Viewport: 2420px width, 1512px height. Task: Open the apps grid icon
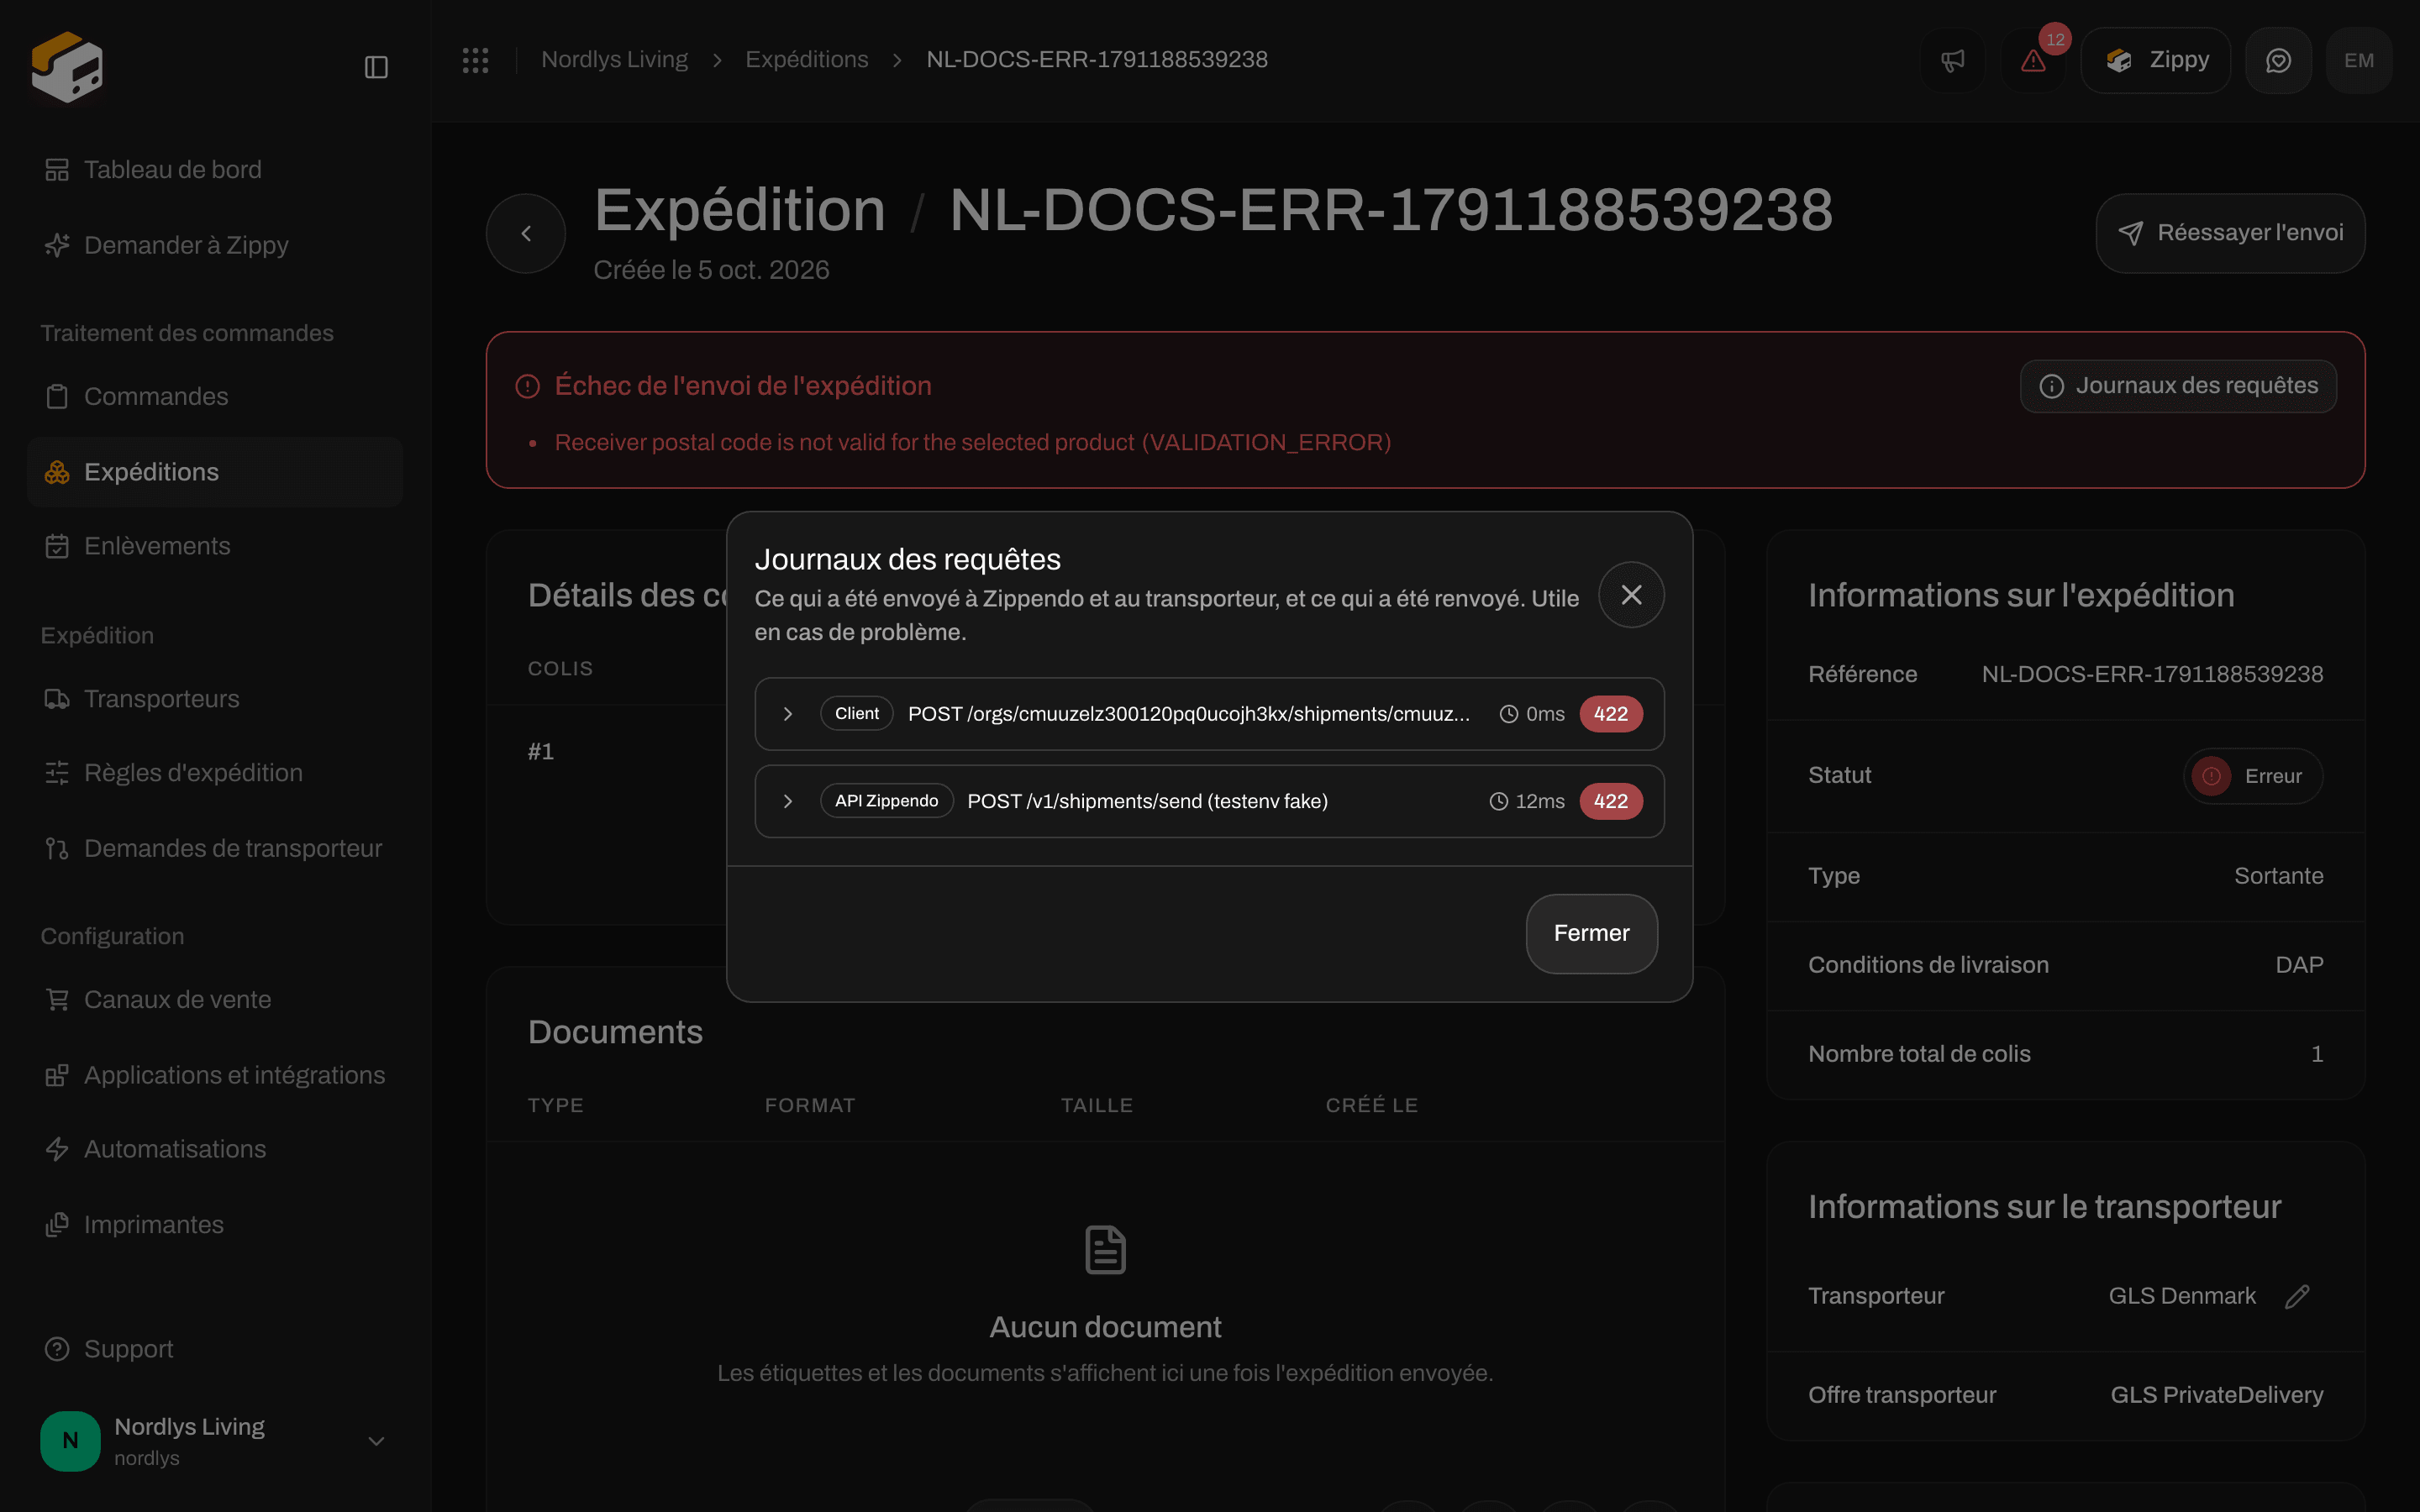tap(476, 60)
